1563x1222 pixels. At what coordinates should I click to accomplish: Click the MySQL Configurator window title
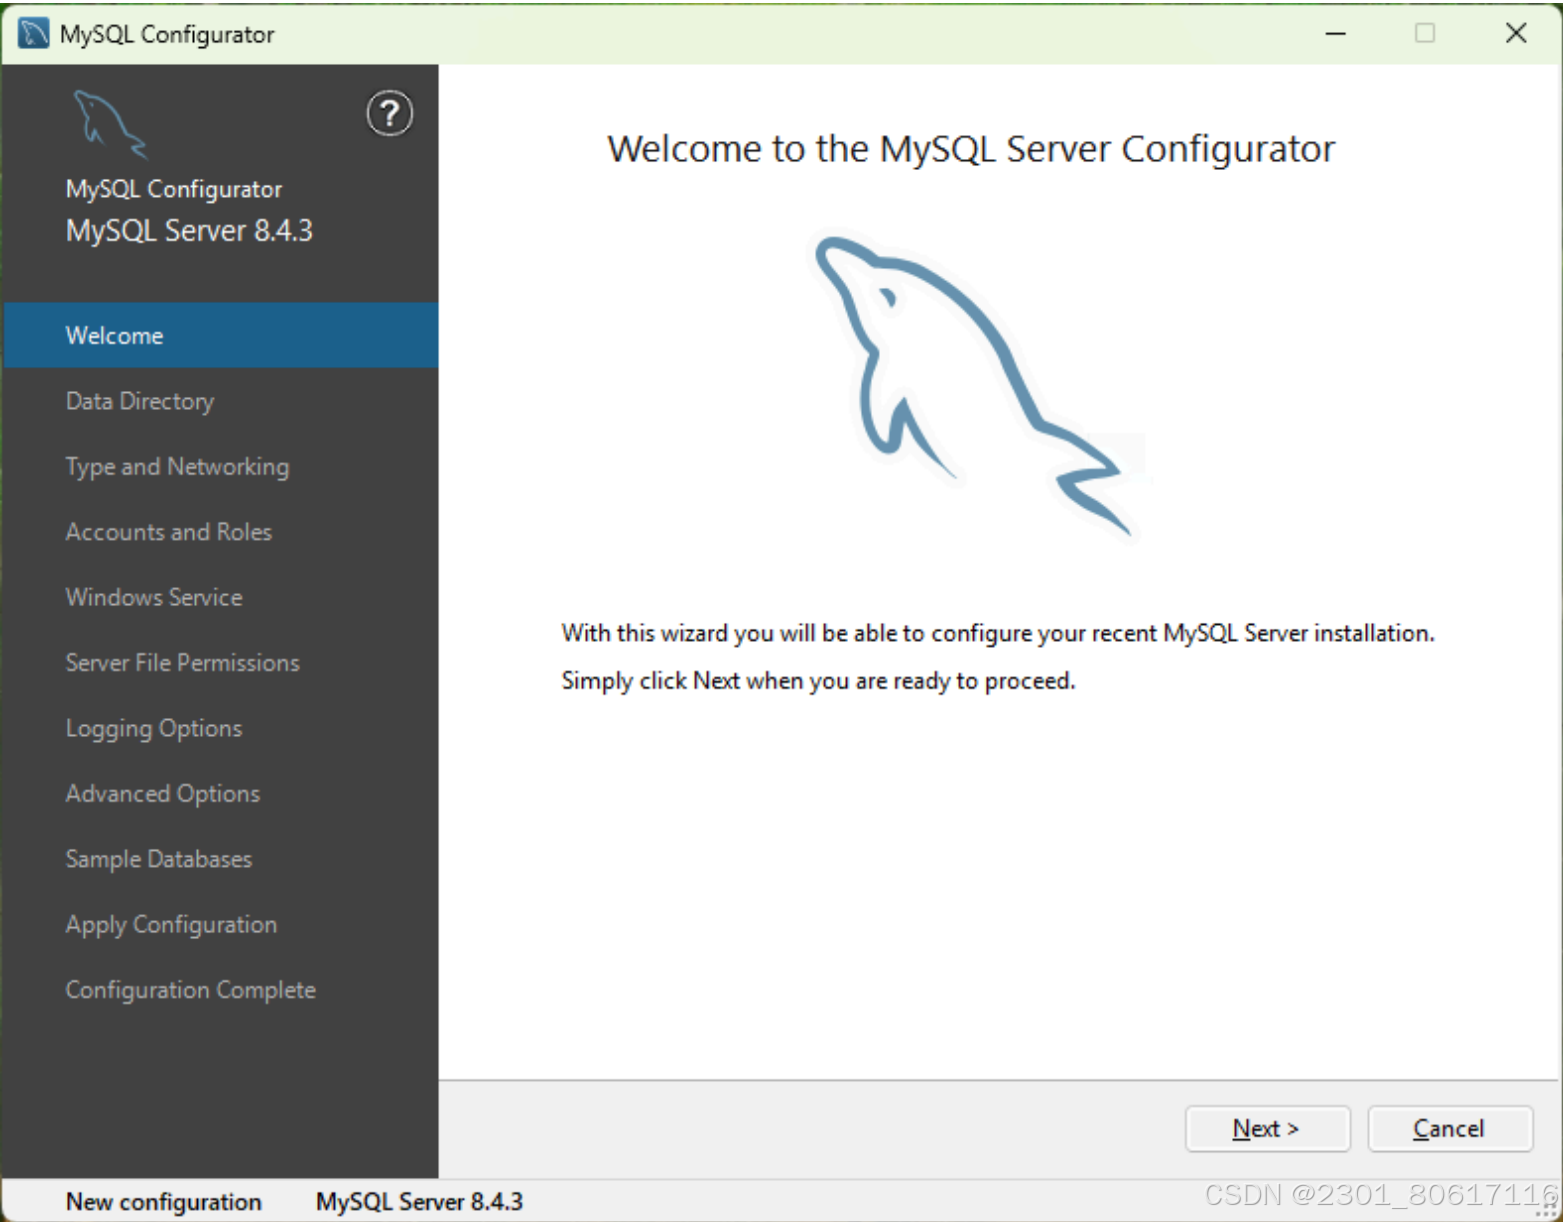167,33
